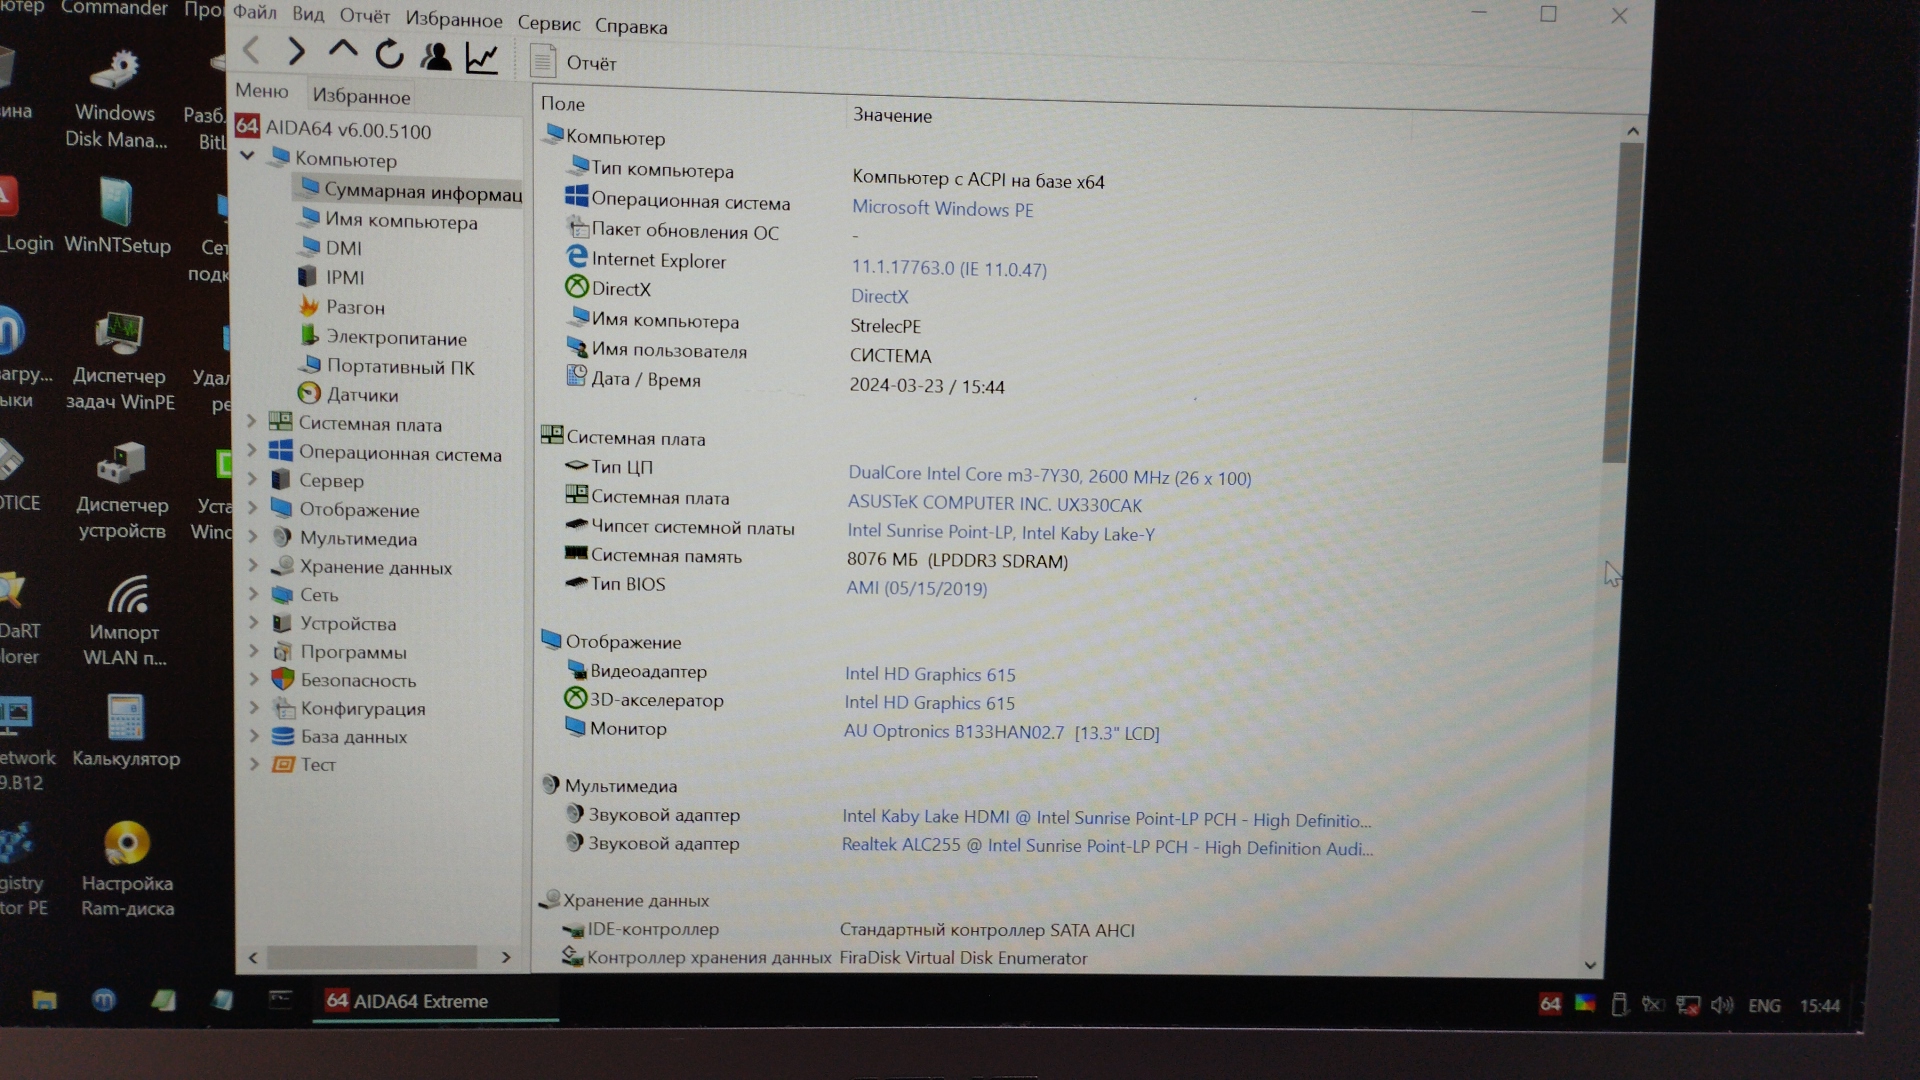Open DualCore Intel Core m3-7Y30 link
This screenshot has width=1920, height=1080.
point(1049,476)
